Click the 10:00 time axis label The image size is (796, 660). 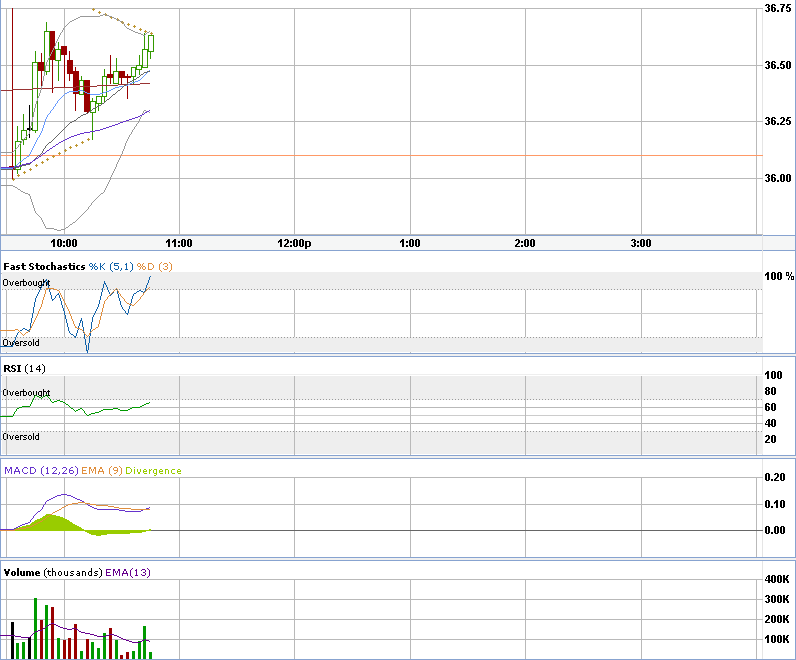[64, 243]
